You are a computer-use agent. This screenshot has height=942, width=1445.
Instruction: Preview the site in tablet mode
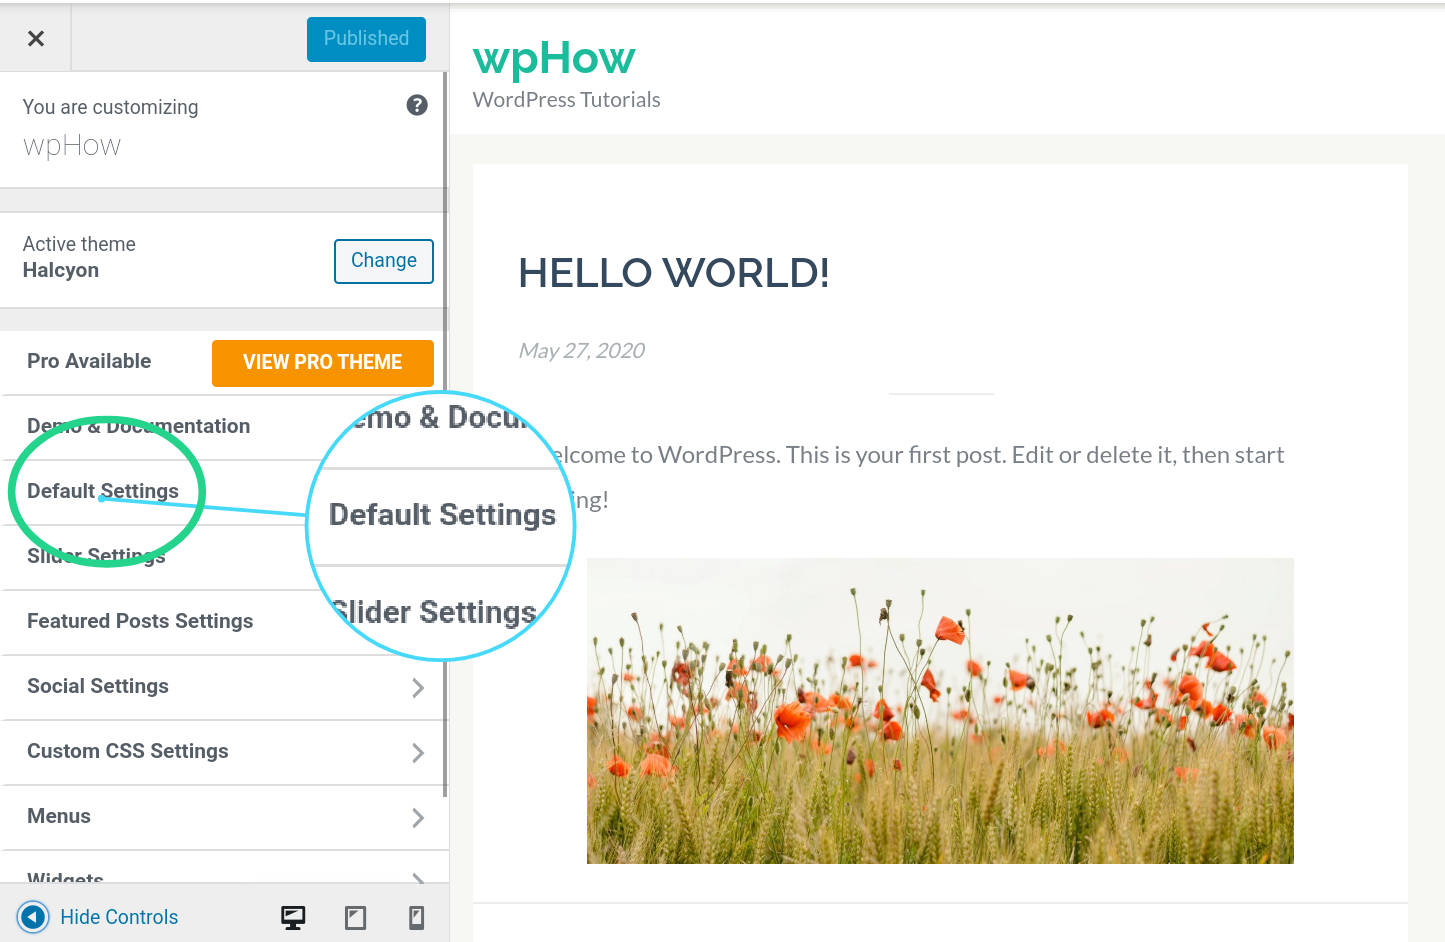355,915
